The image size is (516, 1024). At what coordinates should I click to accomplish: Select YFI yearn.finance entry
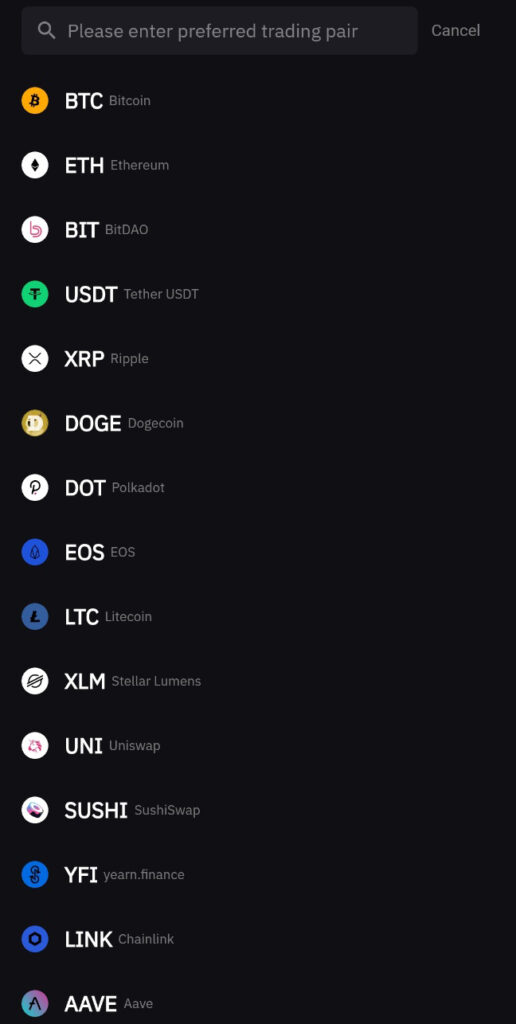(x=258, y=874)
